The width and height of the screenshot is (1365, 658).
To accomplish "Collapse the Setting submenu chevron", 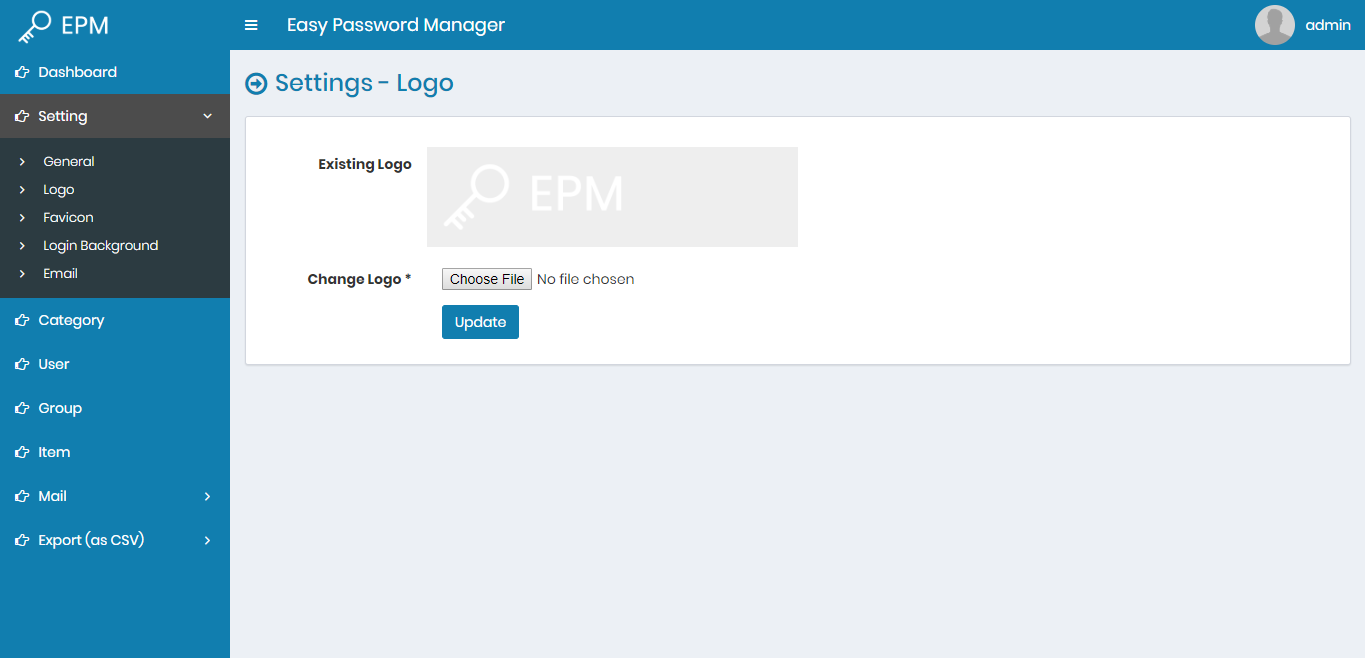I will coord(208,116).
